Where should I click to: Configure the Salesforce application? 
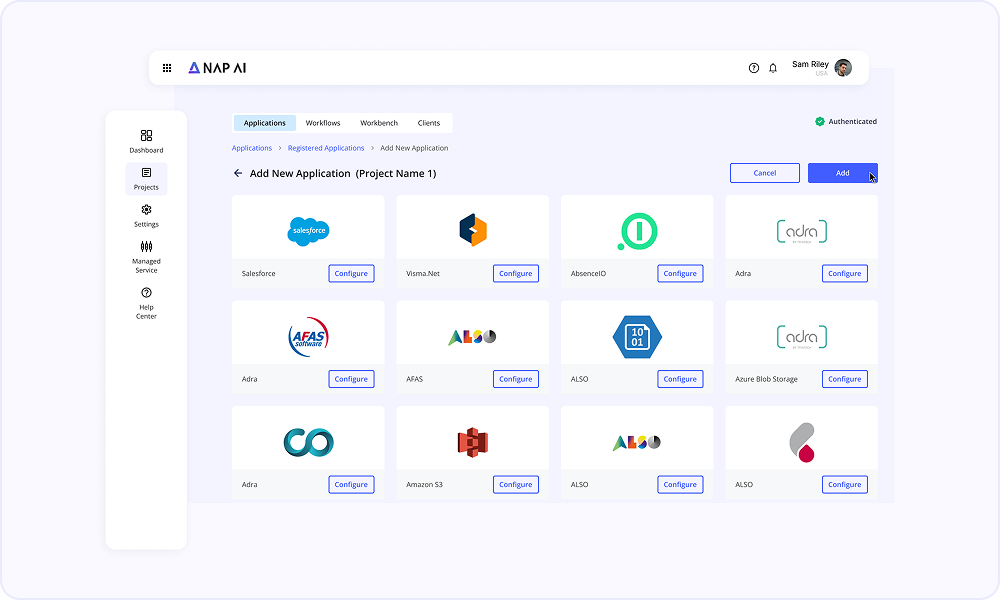[351, 274]
